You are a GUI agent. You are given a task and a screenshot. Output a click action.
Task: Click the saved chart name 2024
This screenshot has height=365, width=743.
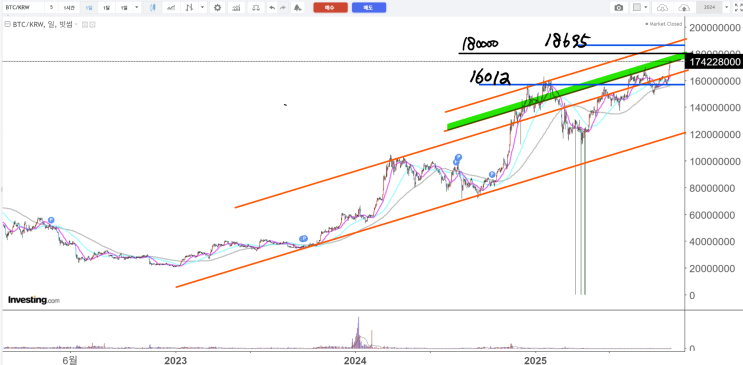click(x=709, y=7)
